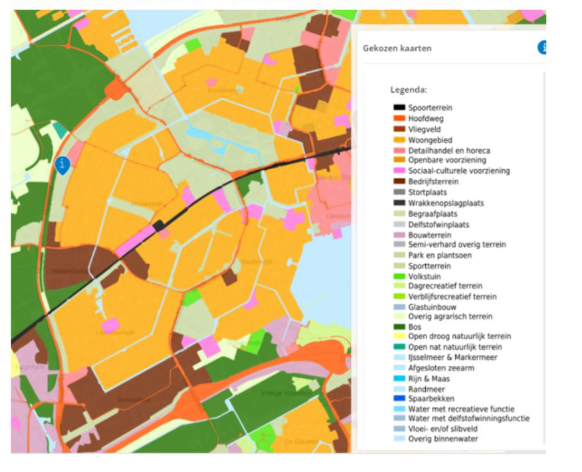The width and height of the screenshot is (582, 472).
Task: Click the orange-red Hoofdweg legend swatch
Action: coord(399,118)
